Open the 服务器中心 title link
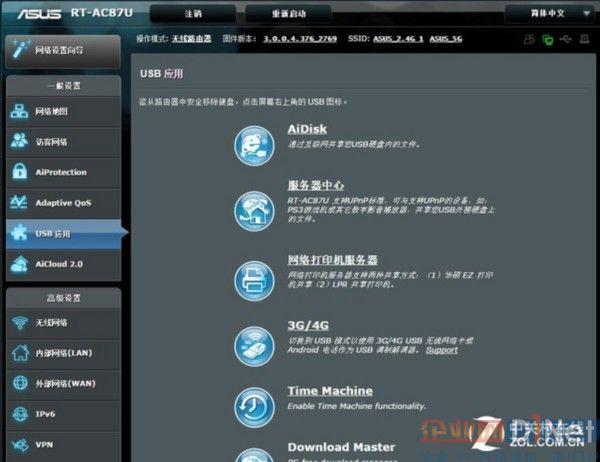This screenshot has width=600, height=462. coord(316,185)
